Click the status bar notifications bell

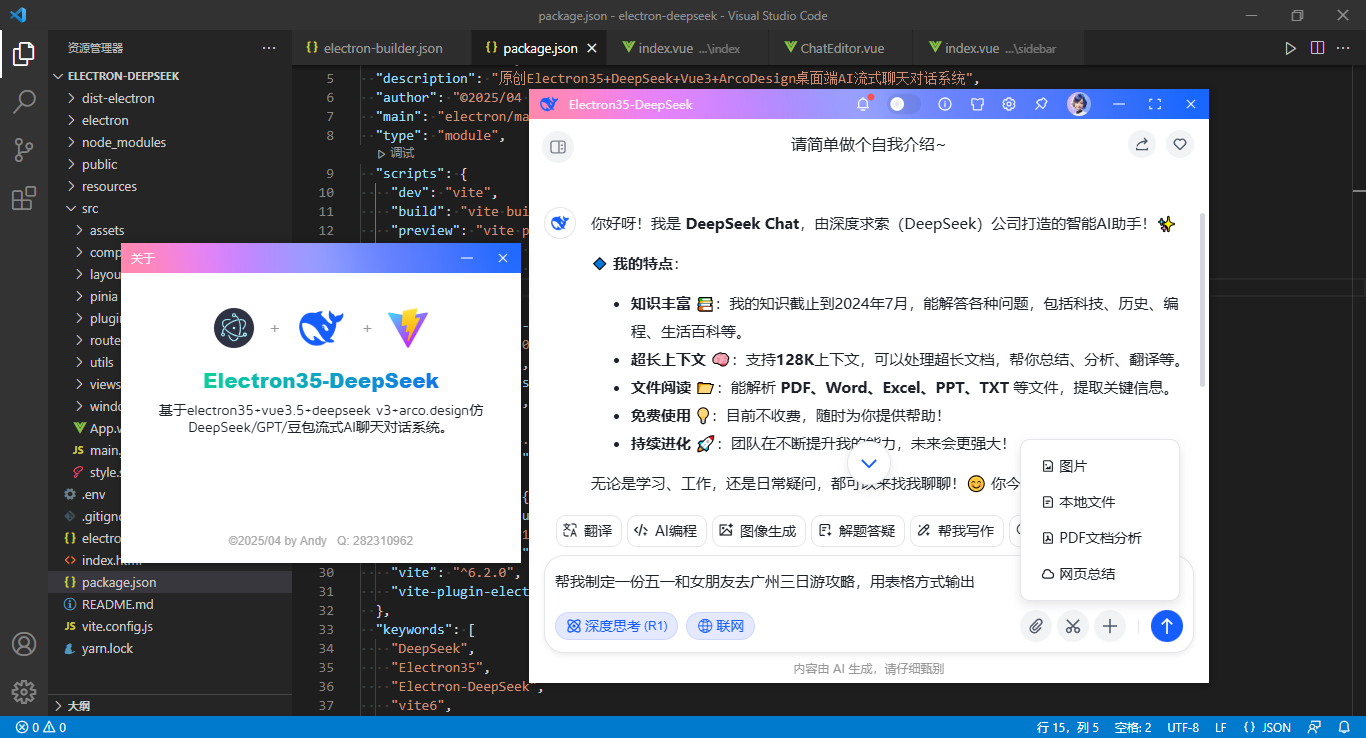tap(1343, 727)
